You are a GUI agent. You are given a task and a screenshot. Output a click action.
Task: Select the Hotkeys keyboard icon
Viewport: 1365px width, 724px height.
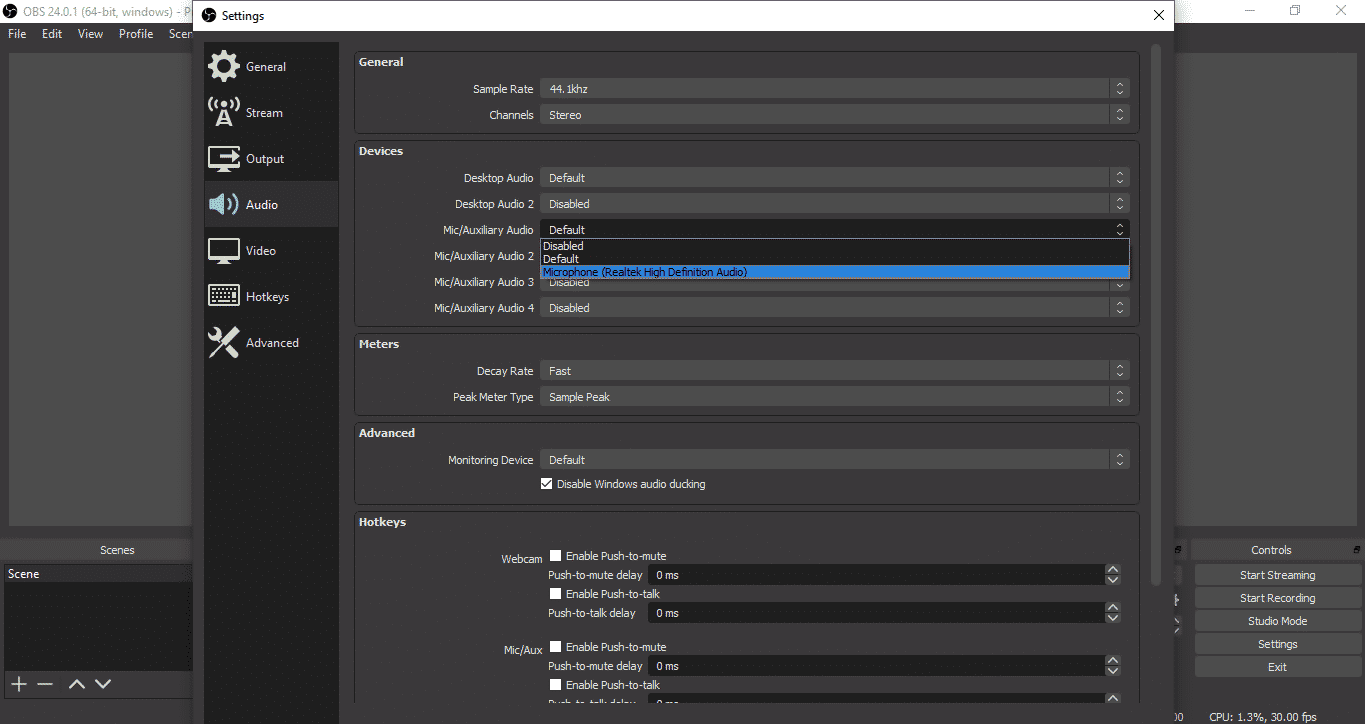point(224,296)
